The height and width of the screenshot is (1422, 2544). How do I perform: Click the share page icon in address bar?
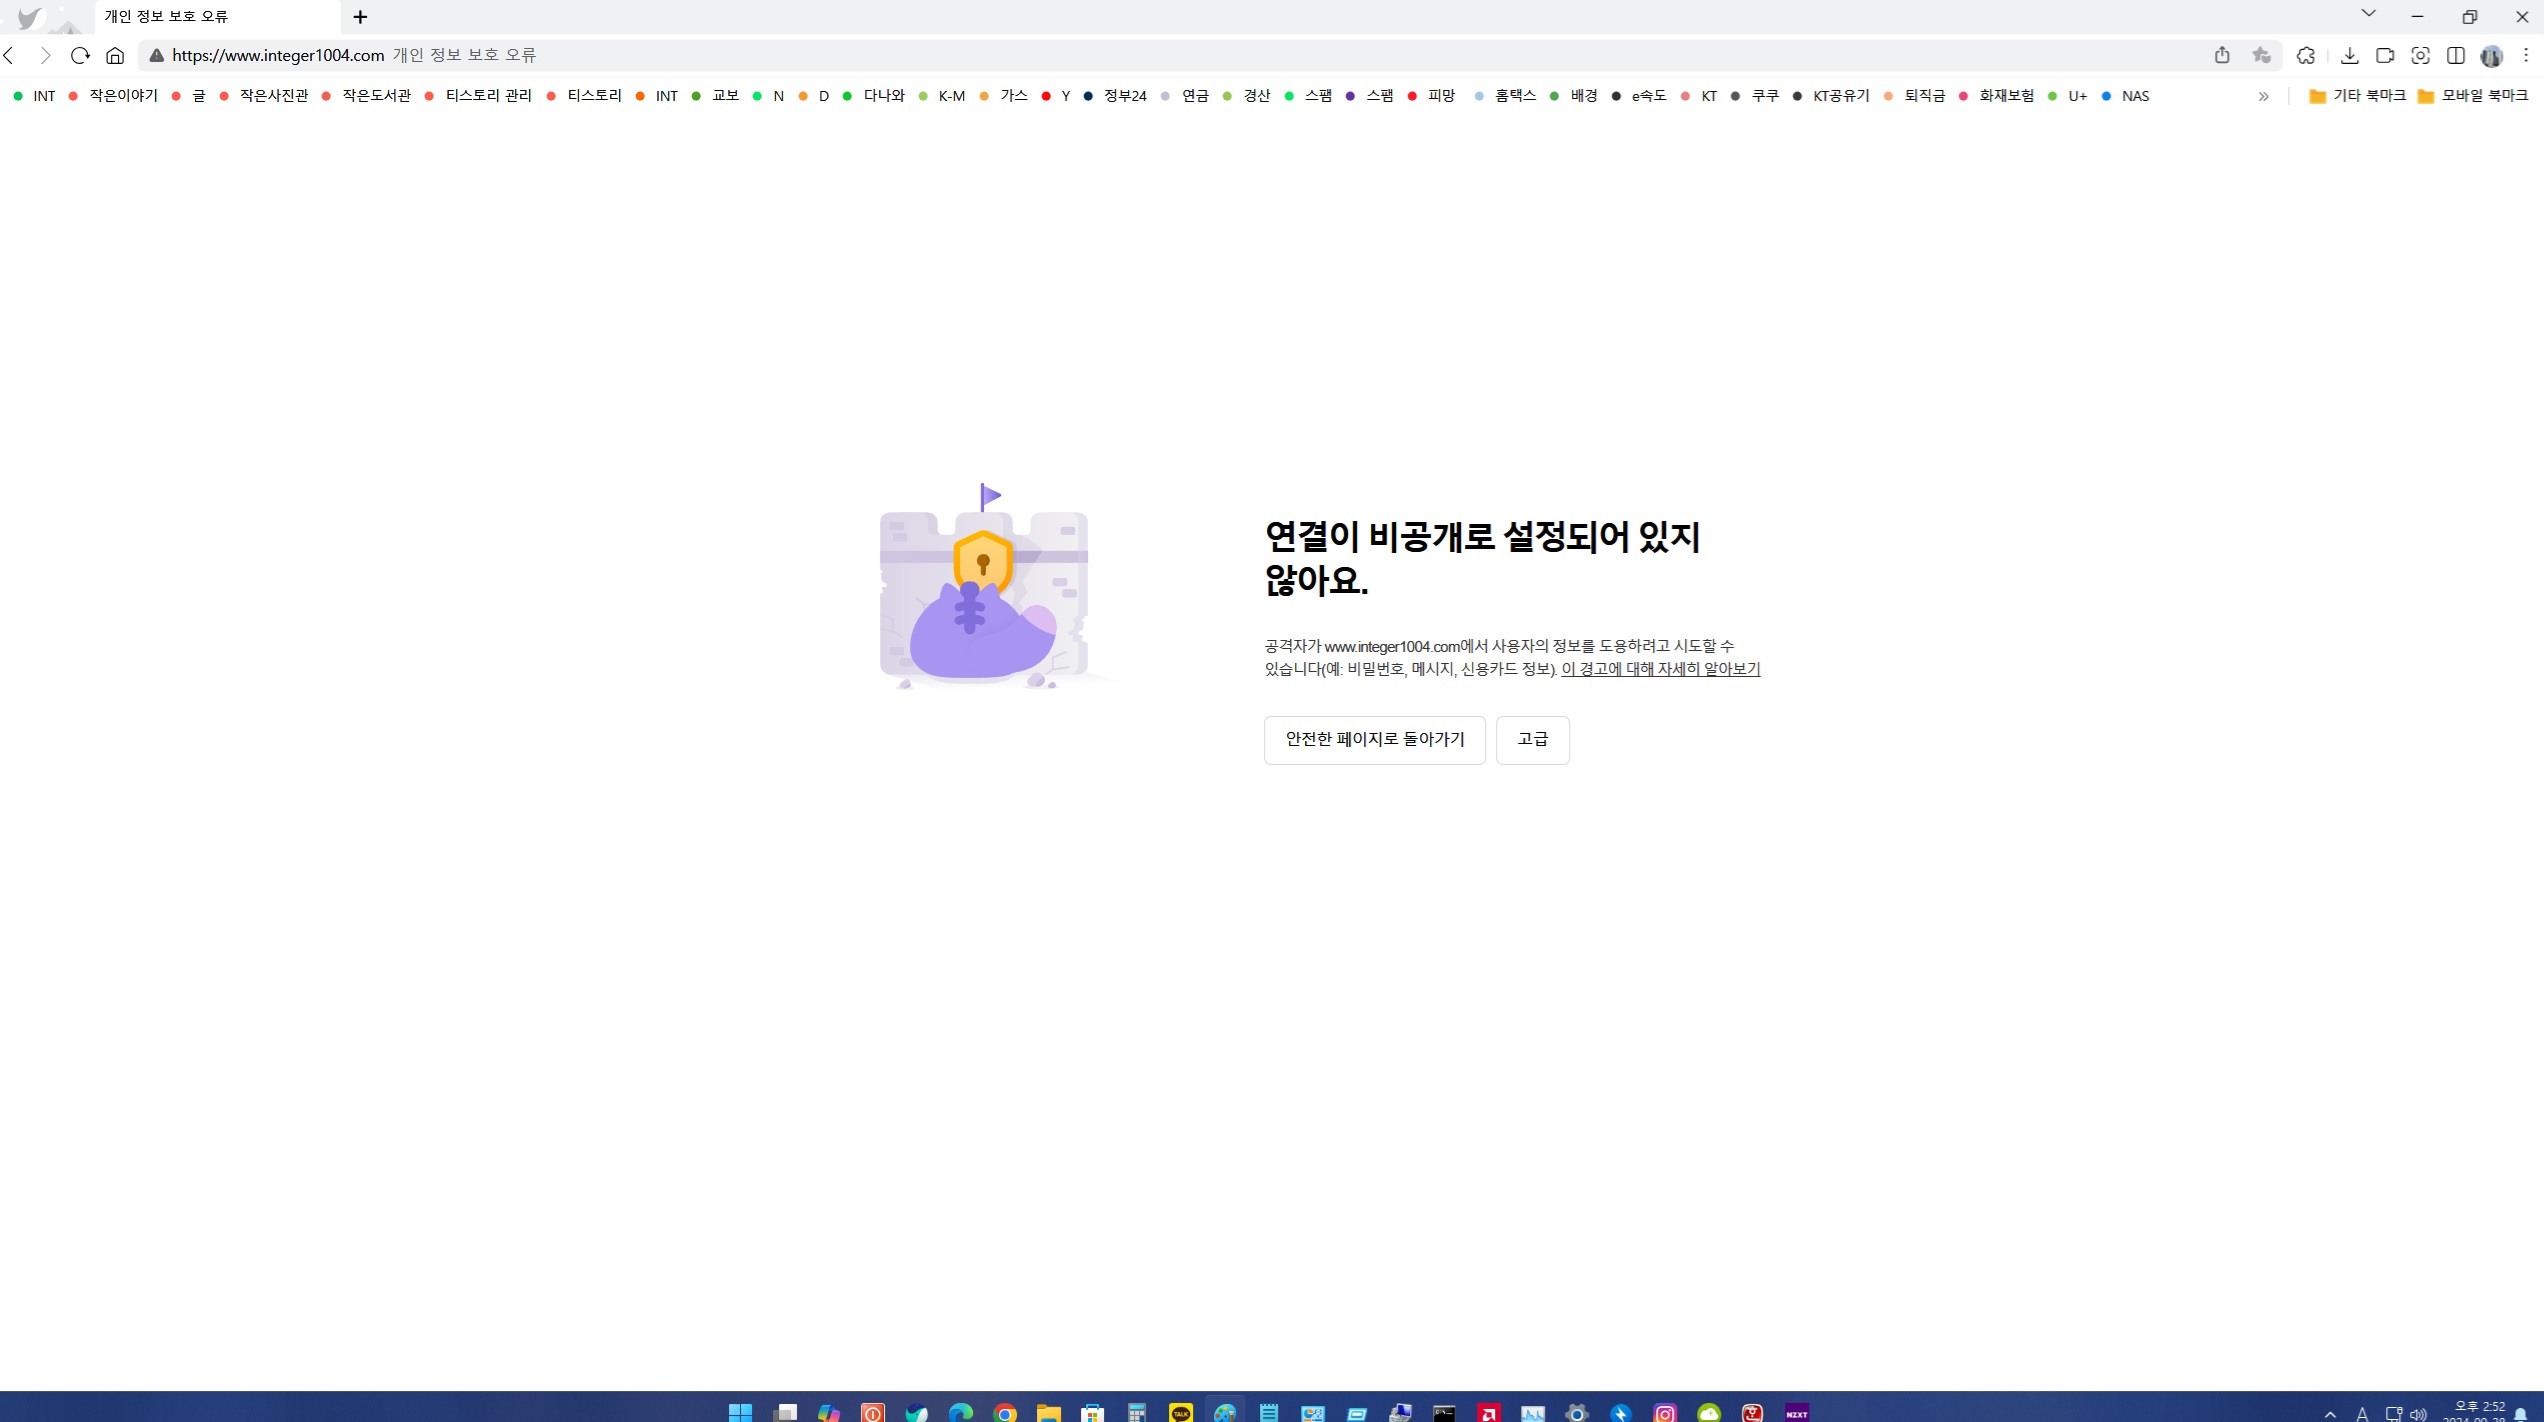(x=2221, y=55)
